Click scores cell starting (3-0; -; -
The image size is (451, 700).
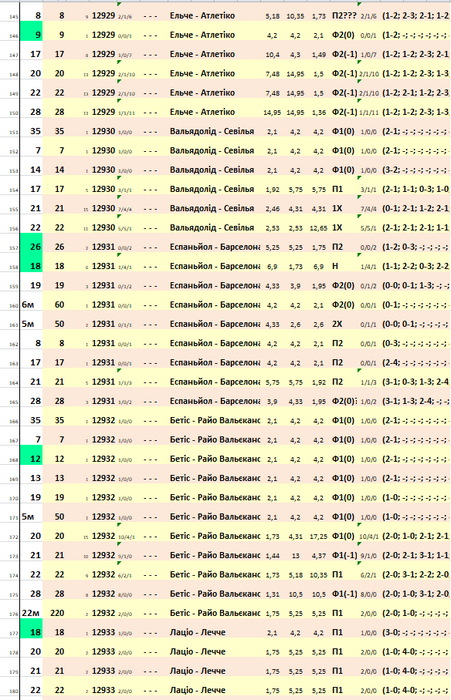(x=415, y=632)
